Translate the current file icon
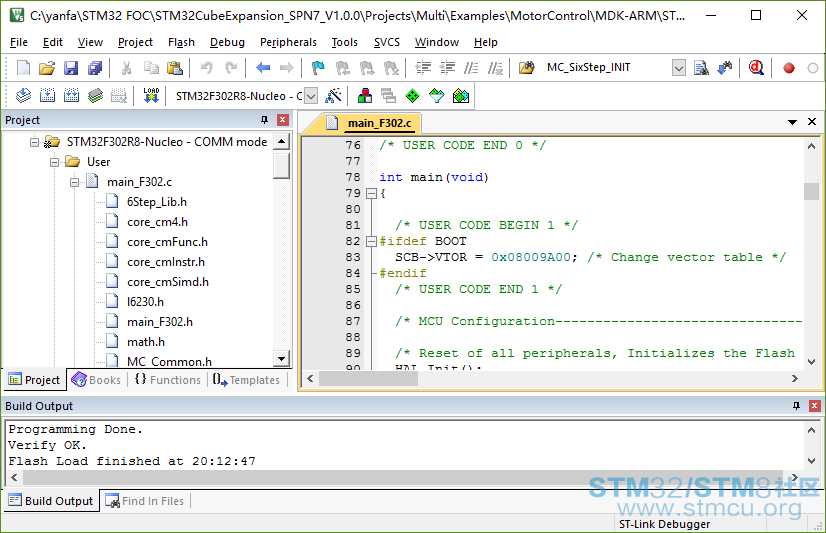The width and height of the screenshot is (826, 533). tap(23, 96)
